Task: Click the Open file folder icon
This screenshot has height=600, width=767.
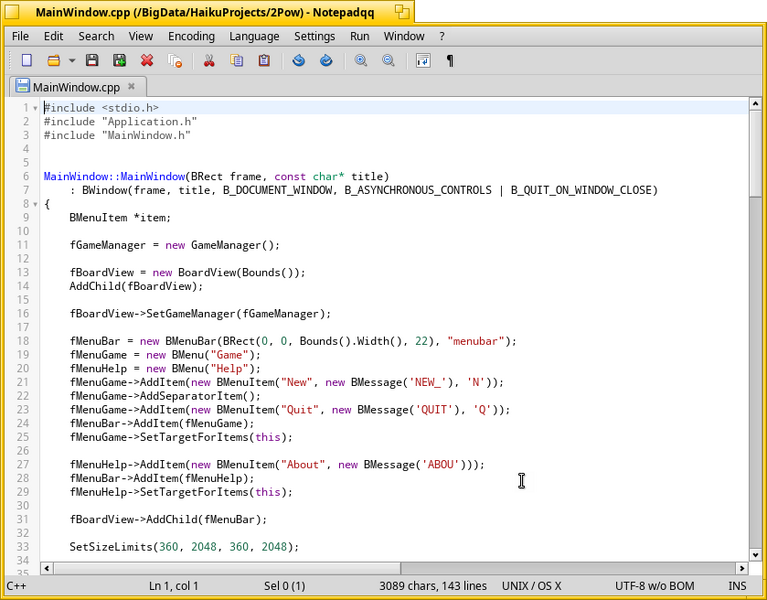Action: pos(53,61)
